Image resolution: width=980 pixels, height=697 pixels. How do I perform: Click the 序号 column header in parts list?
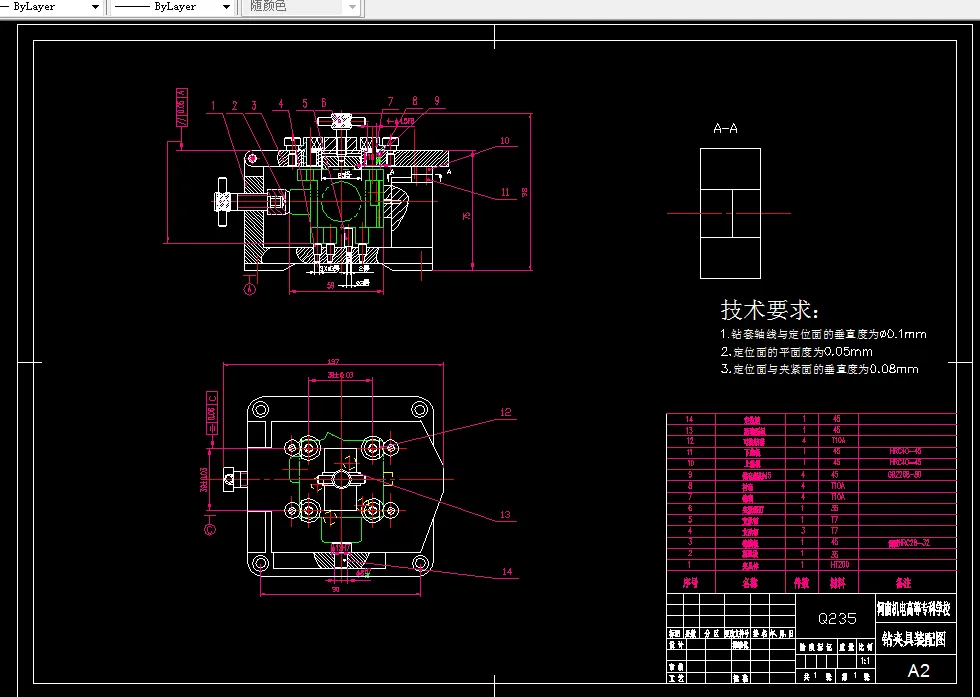(x=691, y=583)
